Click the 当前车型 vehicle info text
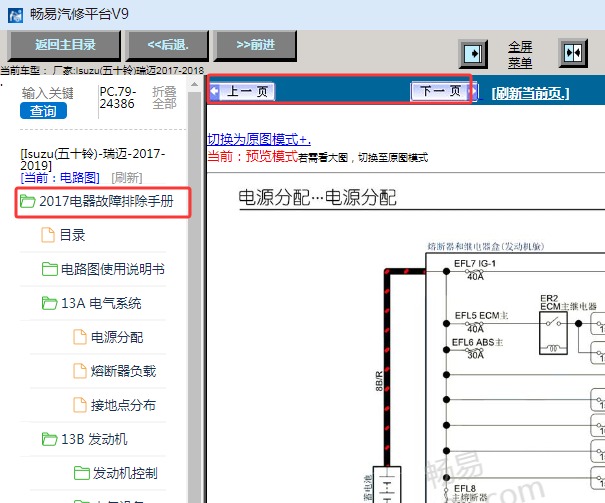Screen dimensions: 605x503 point(102,71)
